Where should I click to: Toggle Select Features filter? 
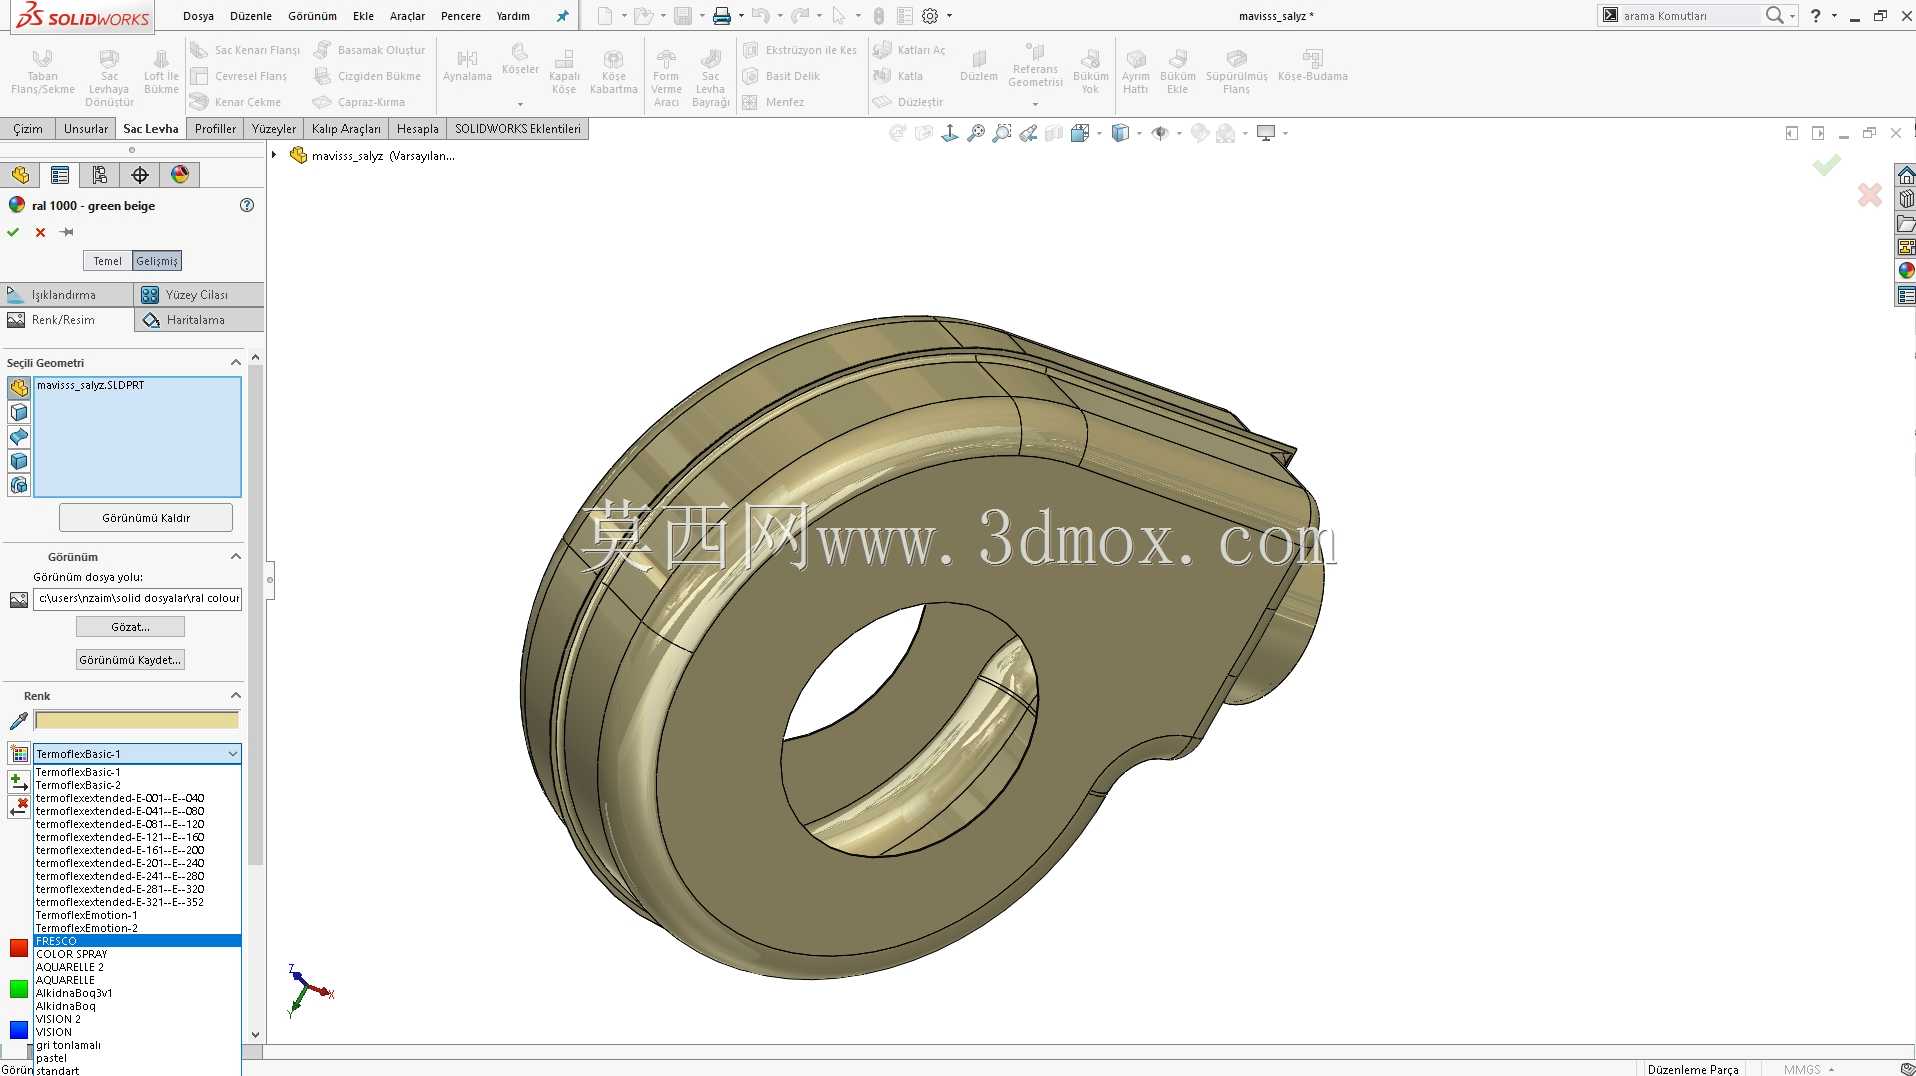19,485
